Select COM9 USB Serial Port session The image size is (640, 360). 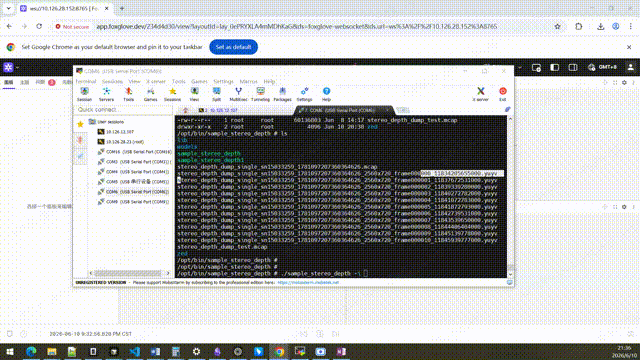point(133,202)
